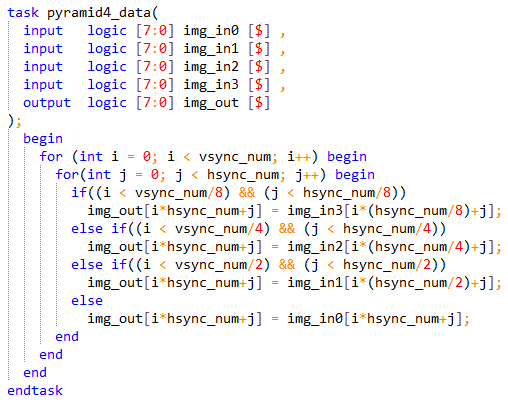Click 'img_in3' in the input declaration
Screen dimensions: 508x403
pos(211,85)
